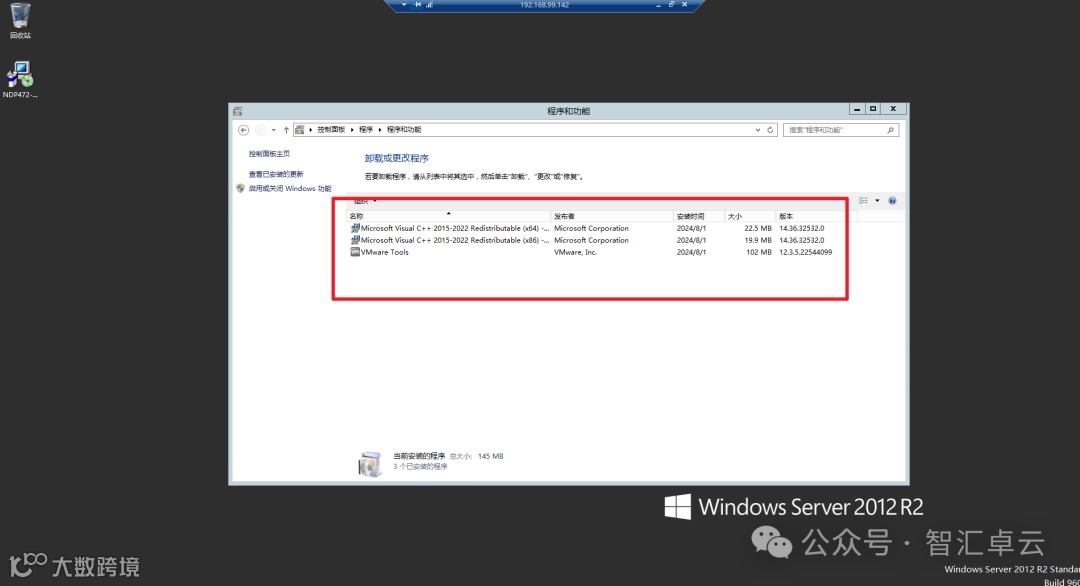Select 控制面板 in the breadcrumb path
This screenshot has height=586, width=1080.
(331, 129)
